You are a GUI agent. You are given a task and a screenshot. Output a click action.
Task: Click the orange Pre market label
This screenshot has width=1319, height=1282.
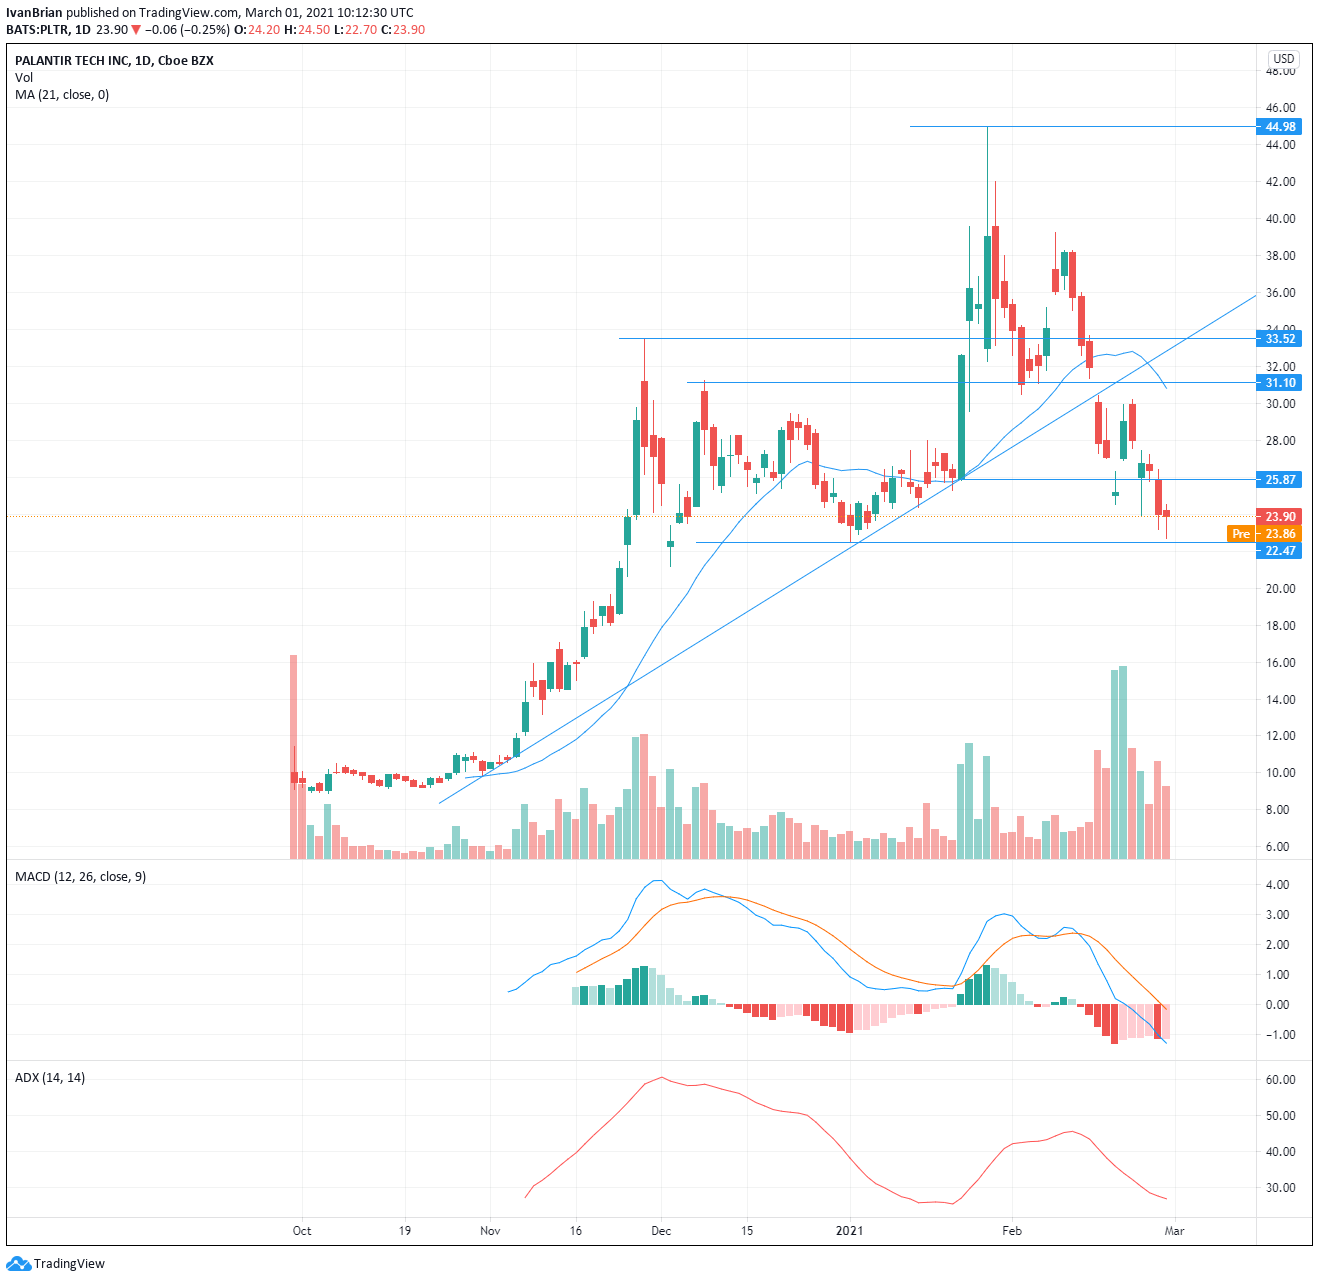[x=1241, y=534]
